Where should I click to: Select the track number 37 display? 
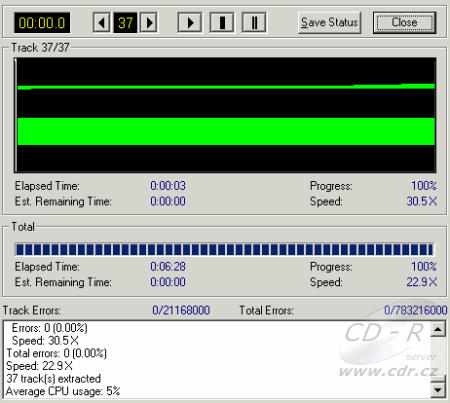(x=125, y=23)
